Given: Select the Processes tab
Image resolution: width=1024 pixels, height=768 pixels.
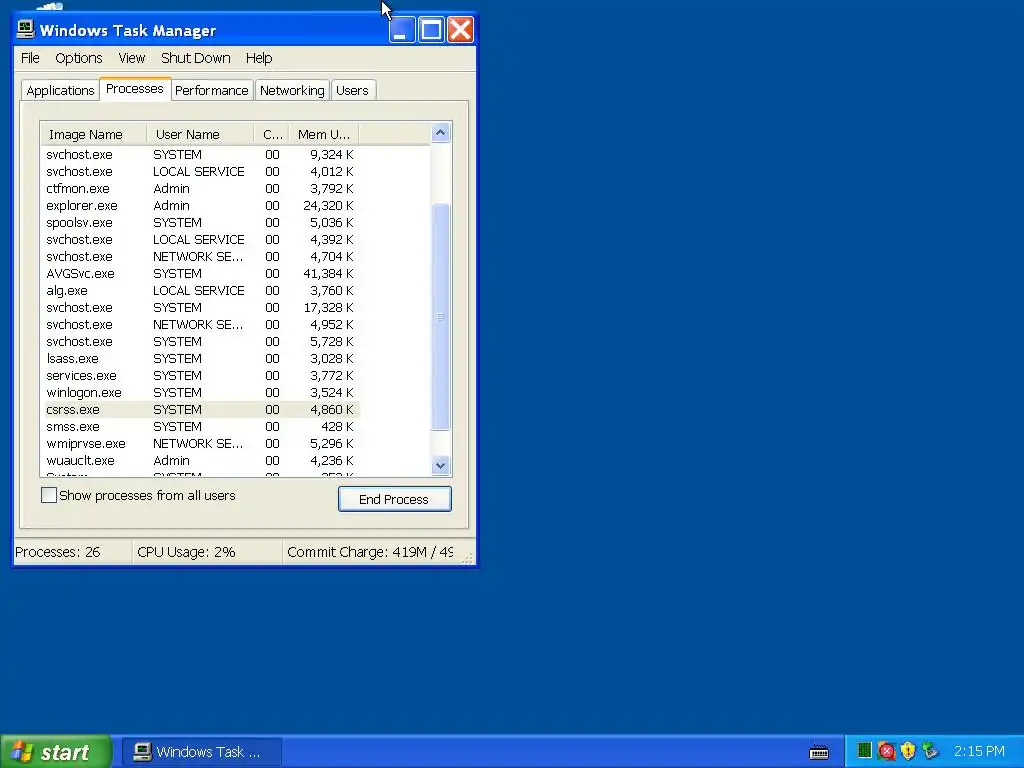Looking at the screenshot, I should coord(135,89).
